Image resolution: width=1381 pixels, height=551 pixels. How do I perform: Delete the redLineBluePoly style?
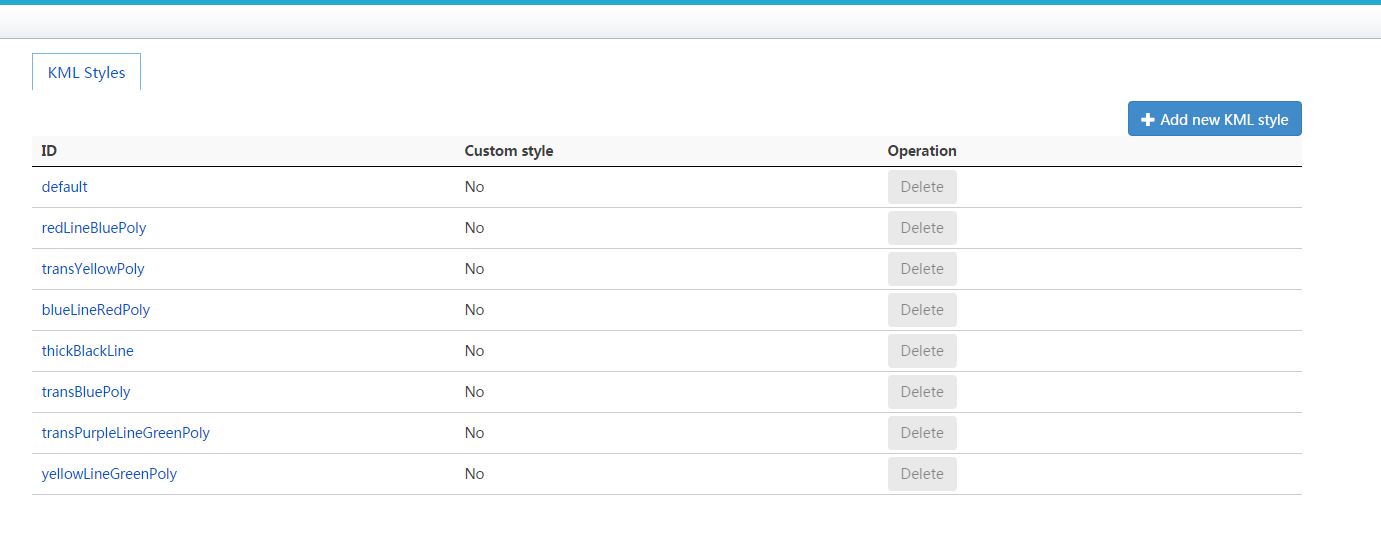[922, 228]
